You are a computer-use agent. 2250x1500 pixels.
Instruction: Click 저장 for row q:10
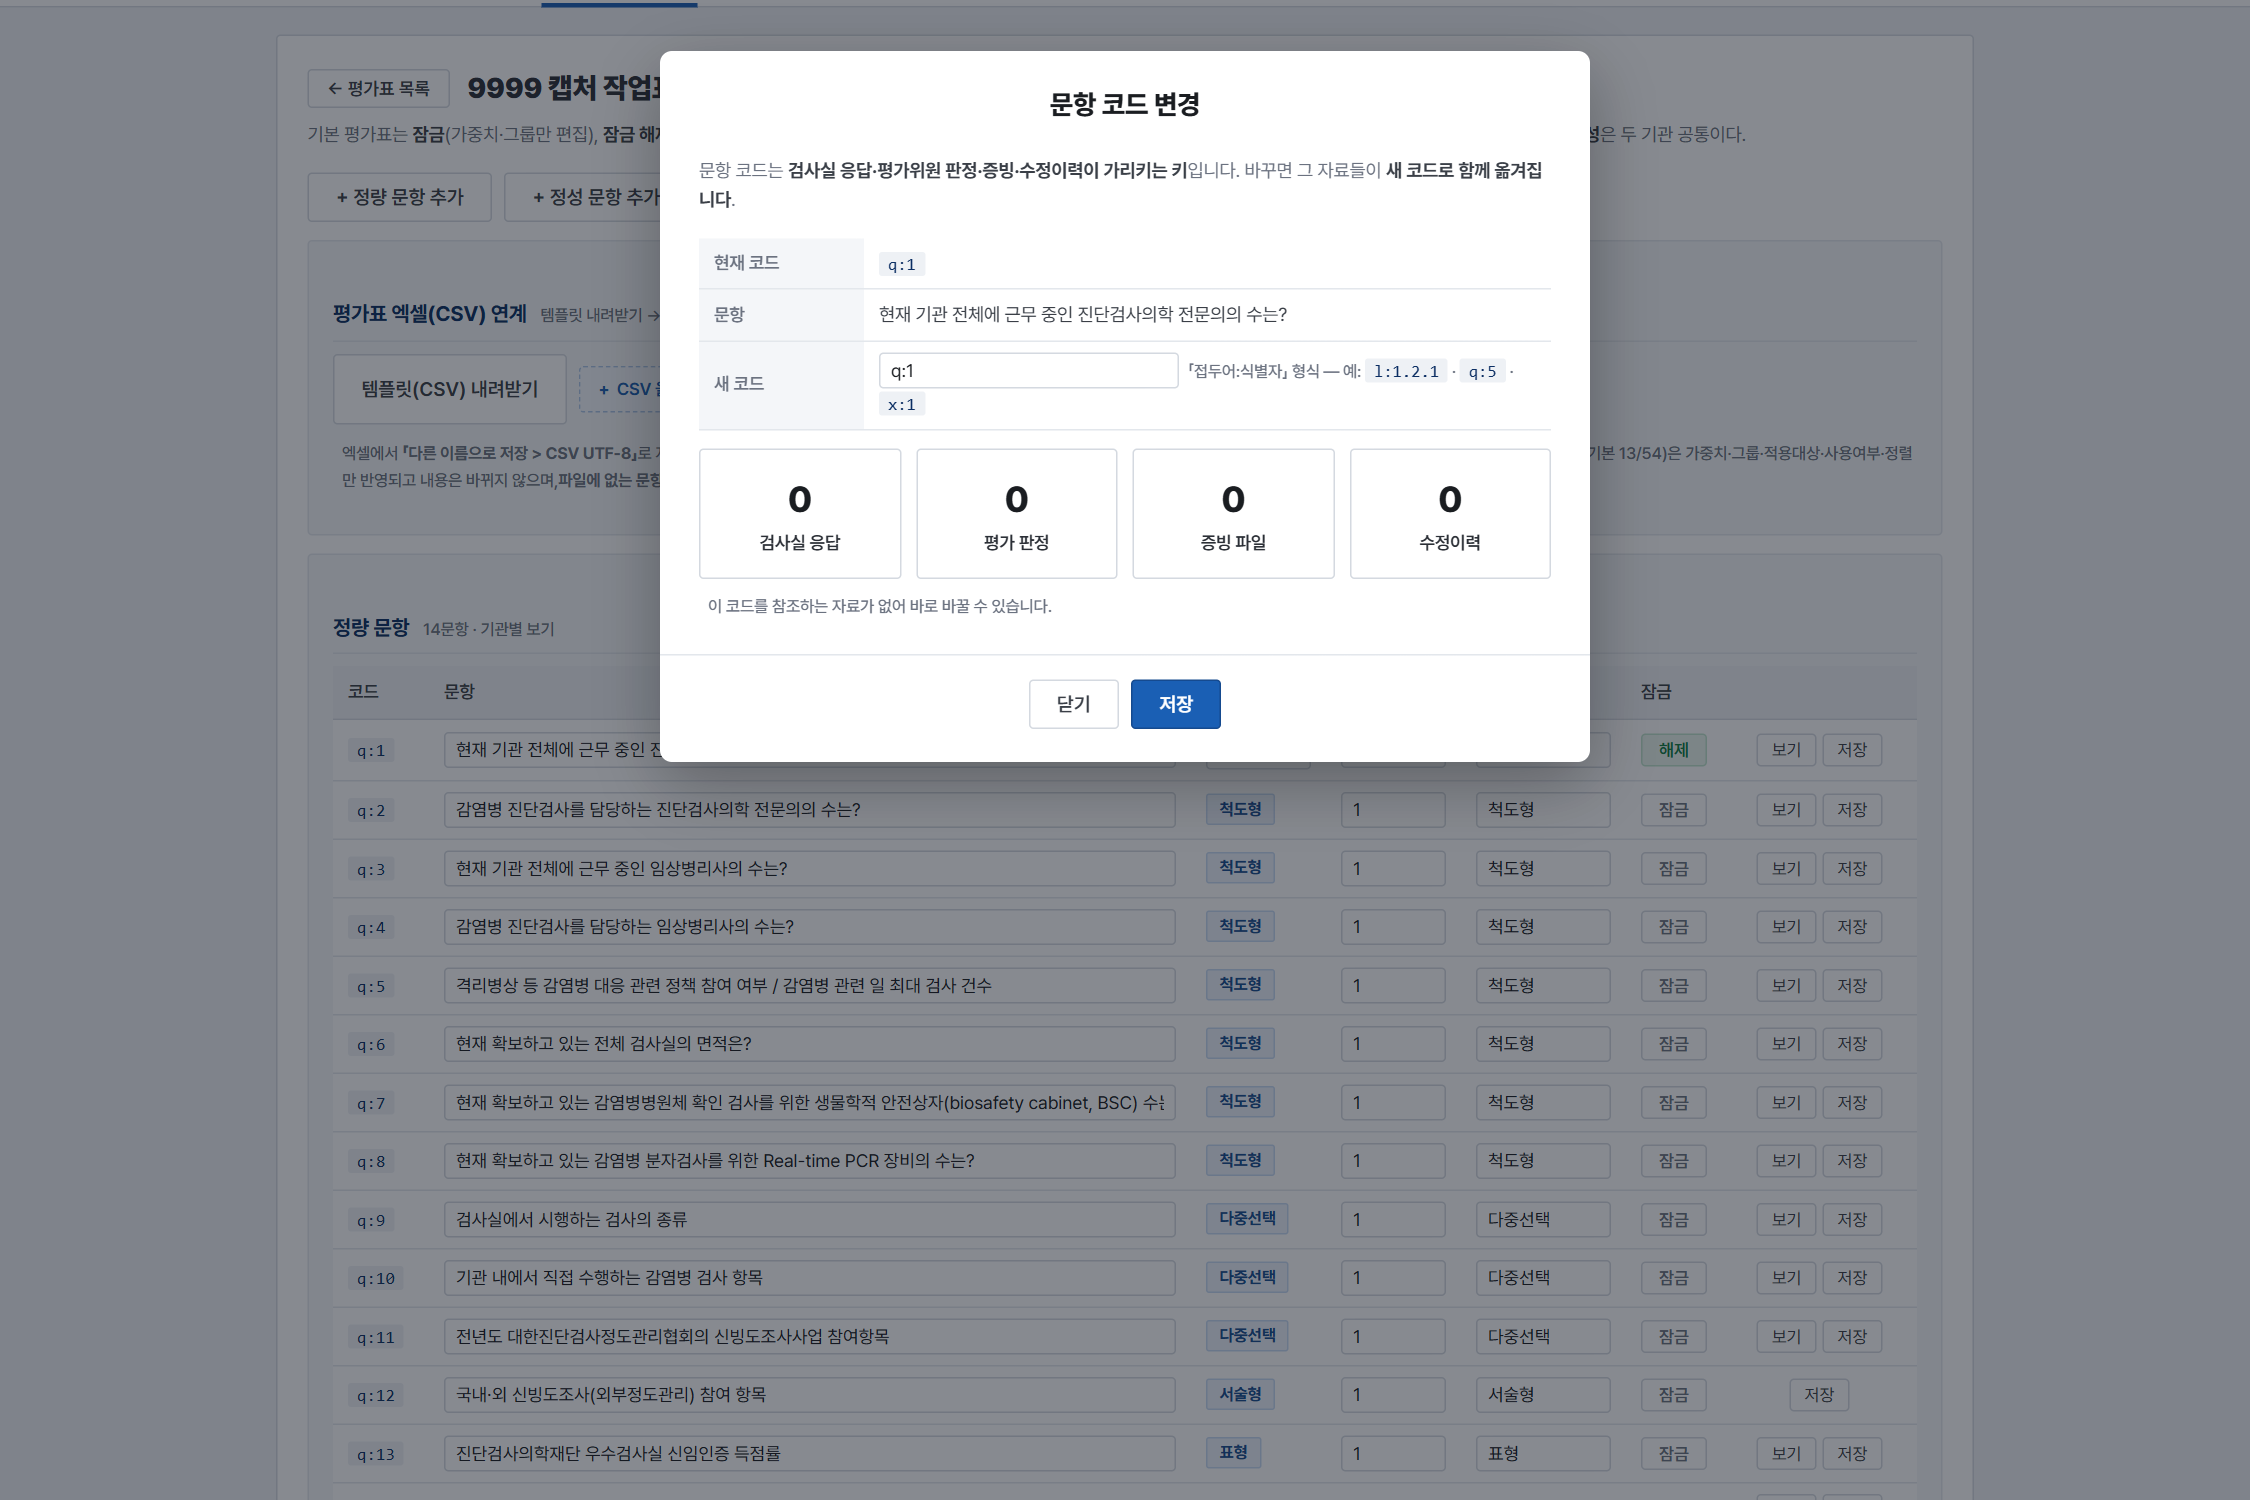(1852, 1278)
